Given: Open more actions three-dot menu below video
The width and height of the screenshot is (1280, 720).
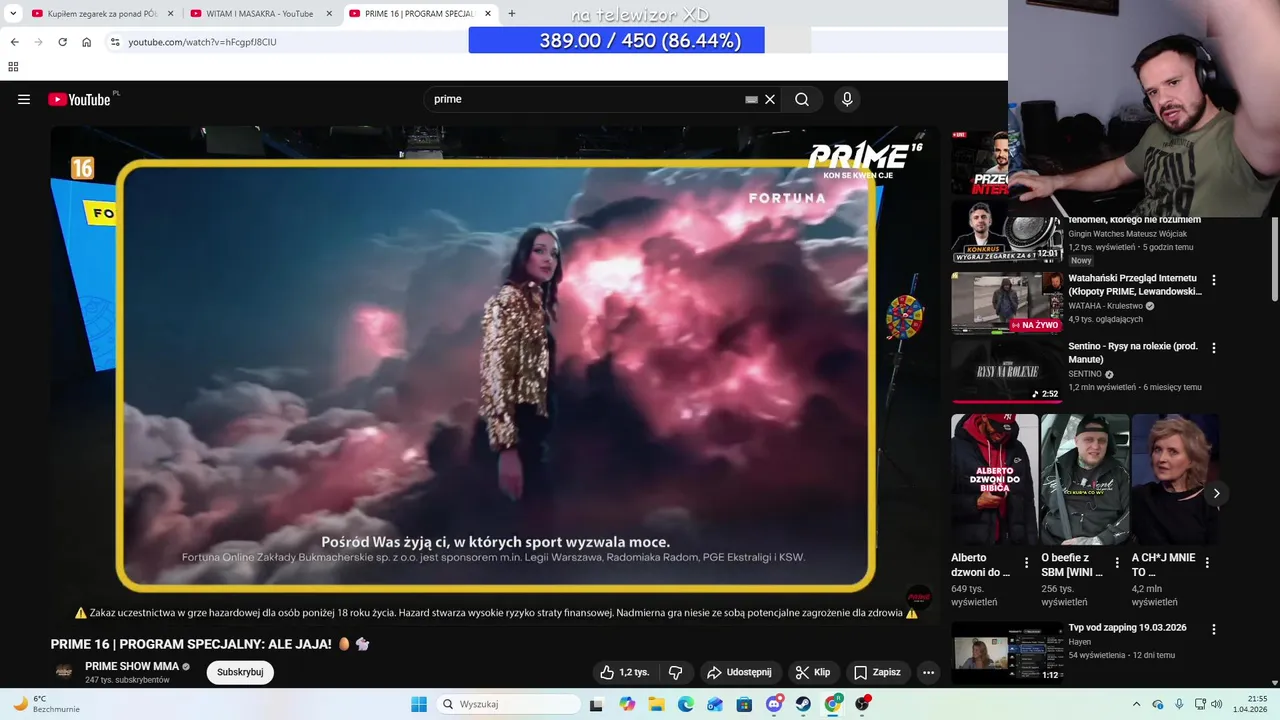Looking at the screenshot, I should [928, 672].
